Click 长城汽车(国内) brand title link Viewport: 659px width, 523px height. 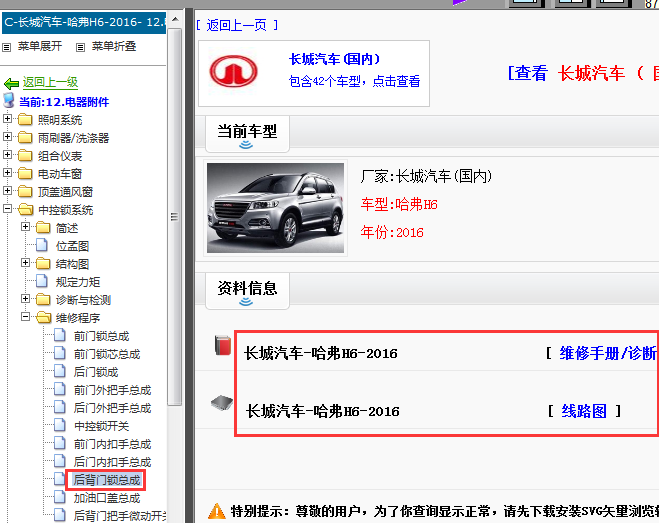pyautogui.click(x=335, y=59)
